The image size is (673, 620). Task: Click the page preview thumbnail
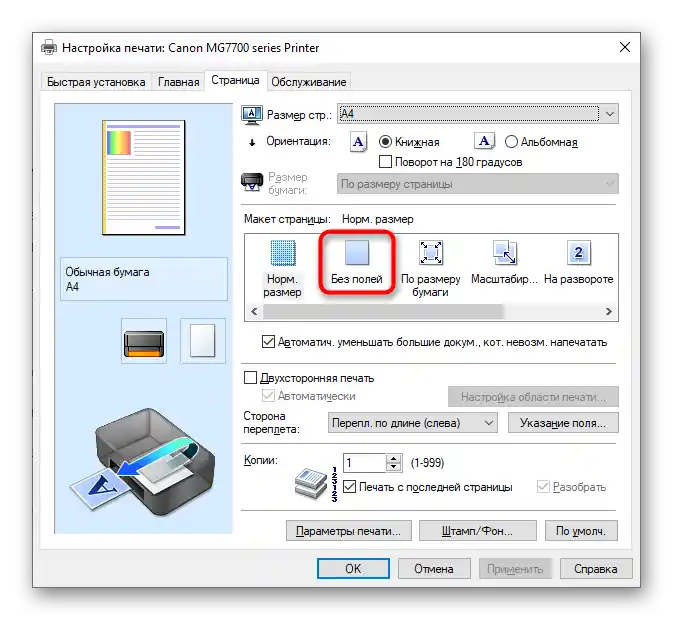pyautogui.click(x=144, y=178)
